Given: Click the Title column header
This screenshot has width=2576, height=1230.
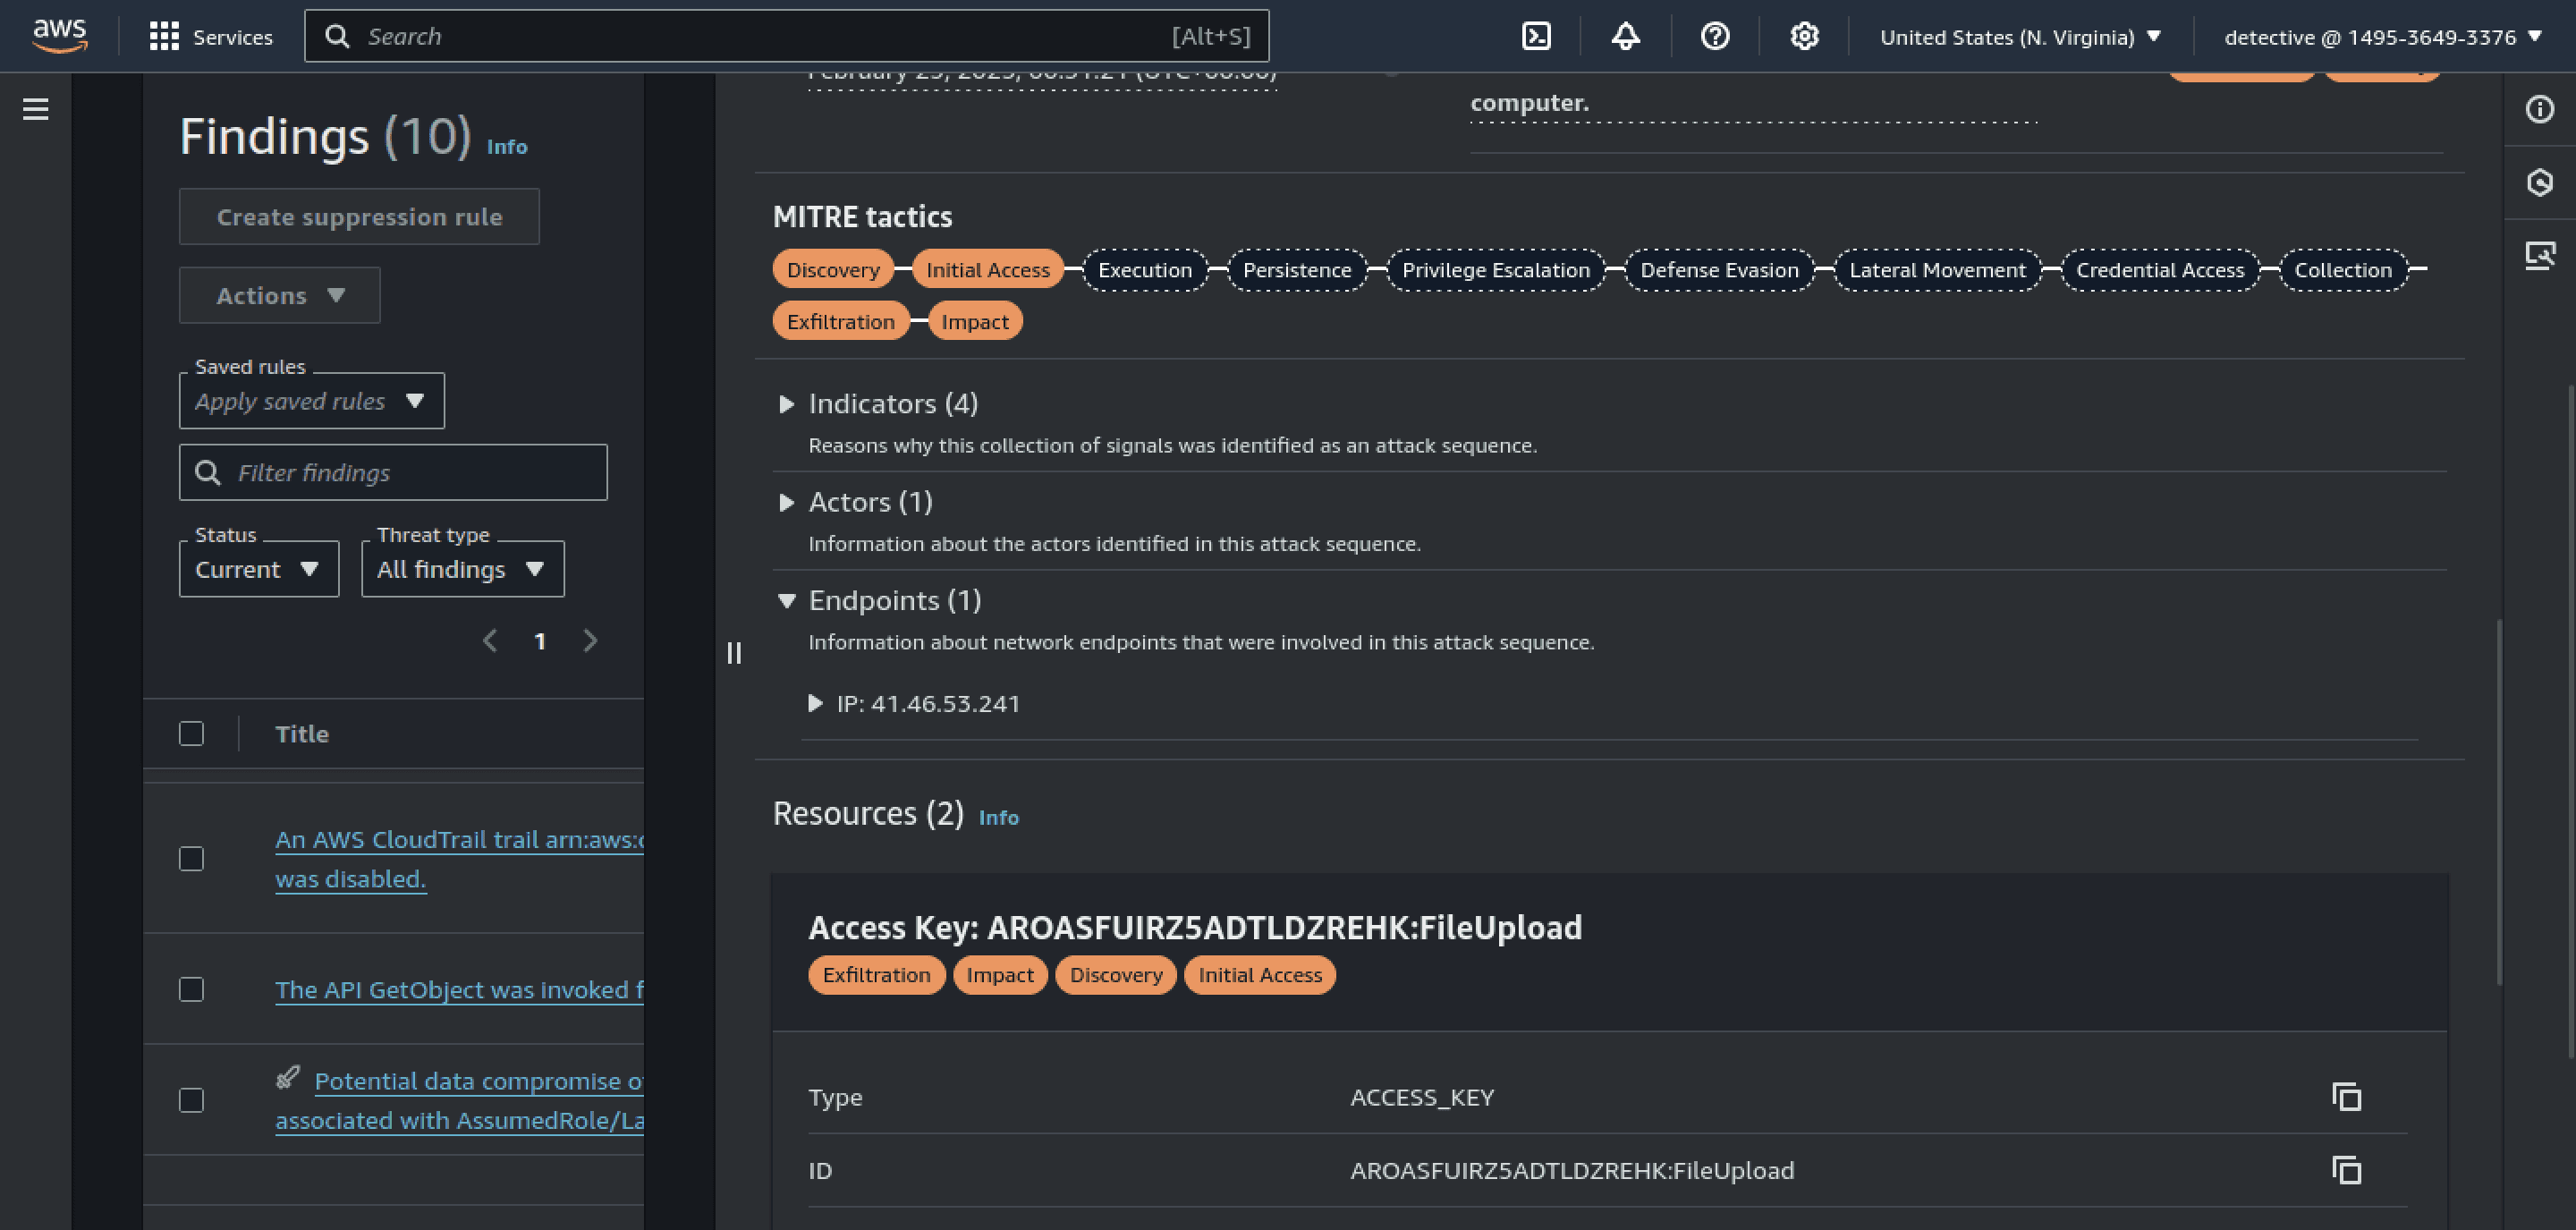Looking at the screenshot, I should click(302, 734).
